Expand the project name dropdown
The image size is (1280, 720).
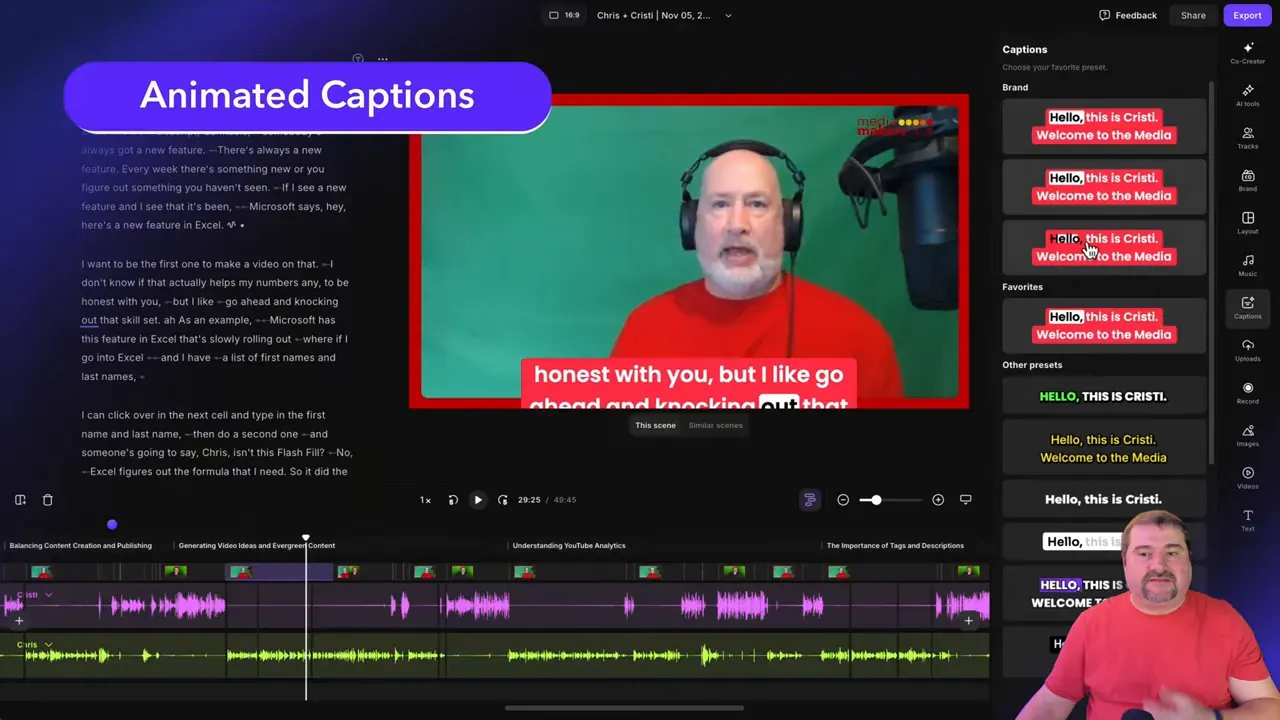coord(727,15)
